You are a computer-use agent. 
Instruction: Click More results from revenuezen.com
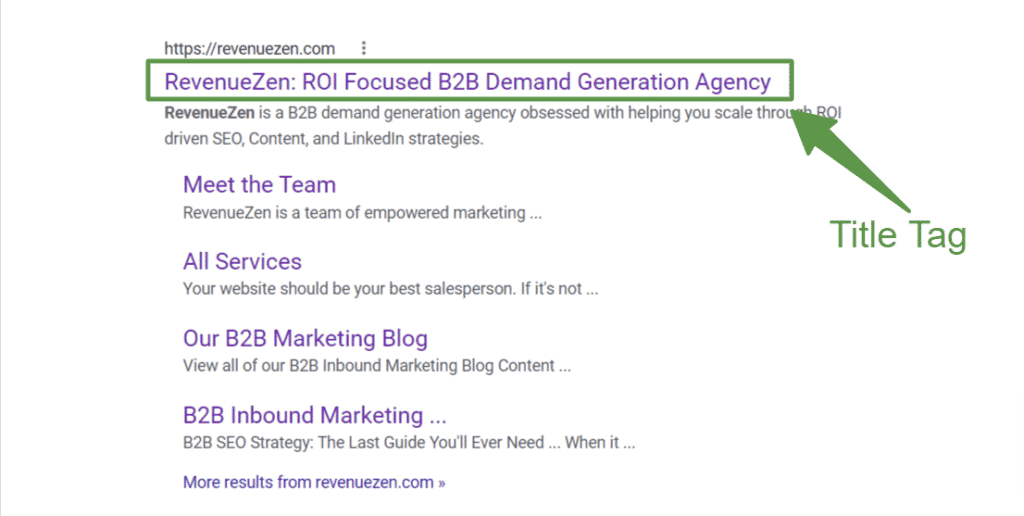pyautogui.click(x=308, y=483)
